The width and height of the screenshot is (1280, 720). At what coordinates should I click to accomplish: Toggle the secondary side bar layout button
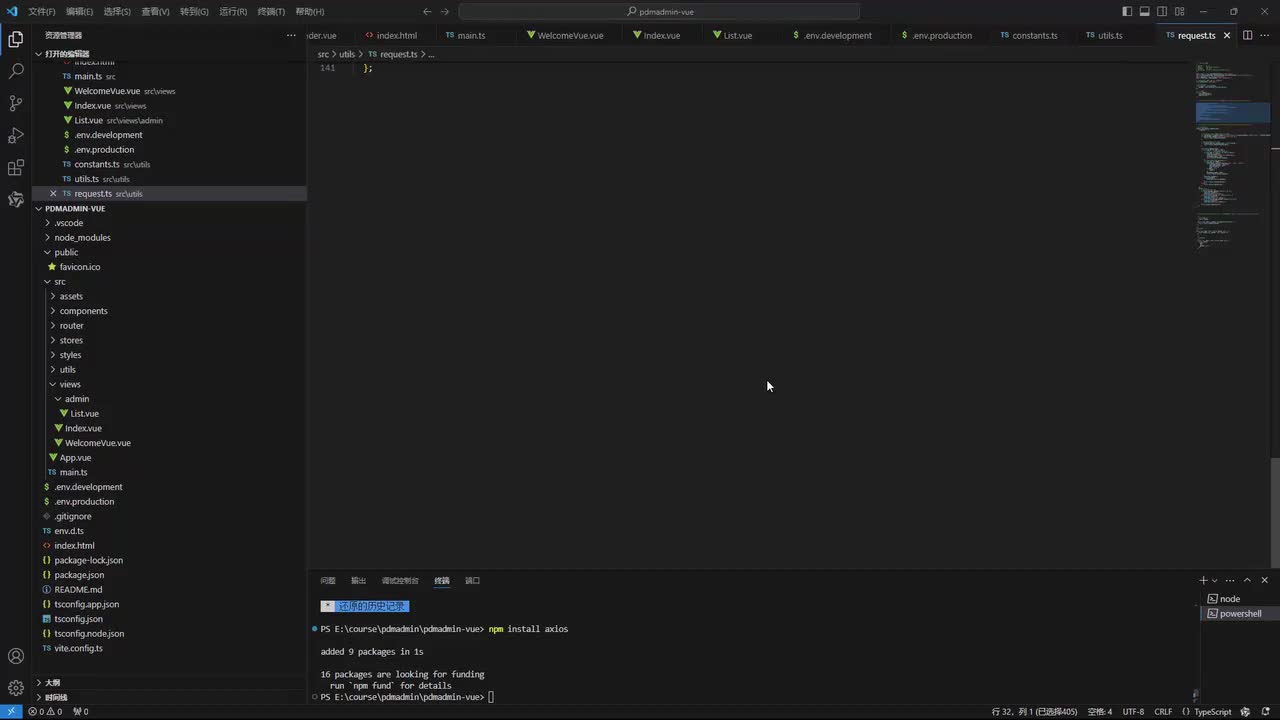tap(1162, 12)
